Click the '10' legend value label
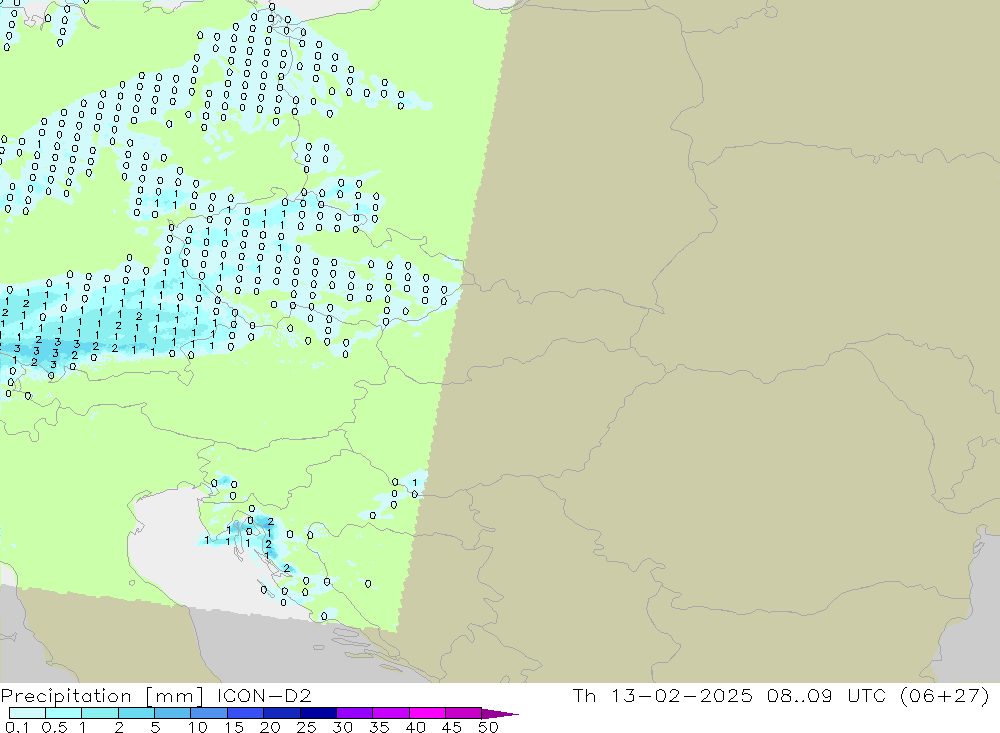1000x733 pixels. (198, 727)
